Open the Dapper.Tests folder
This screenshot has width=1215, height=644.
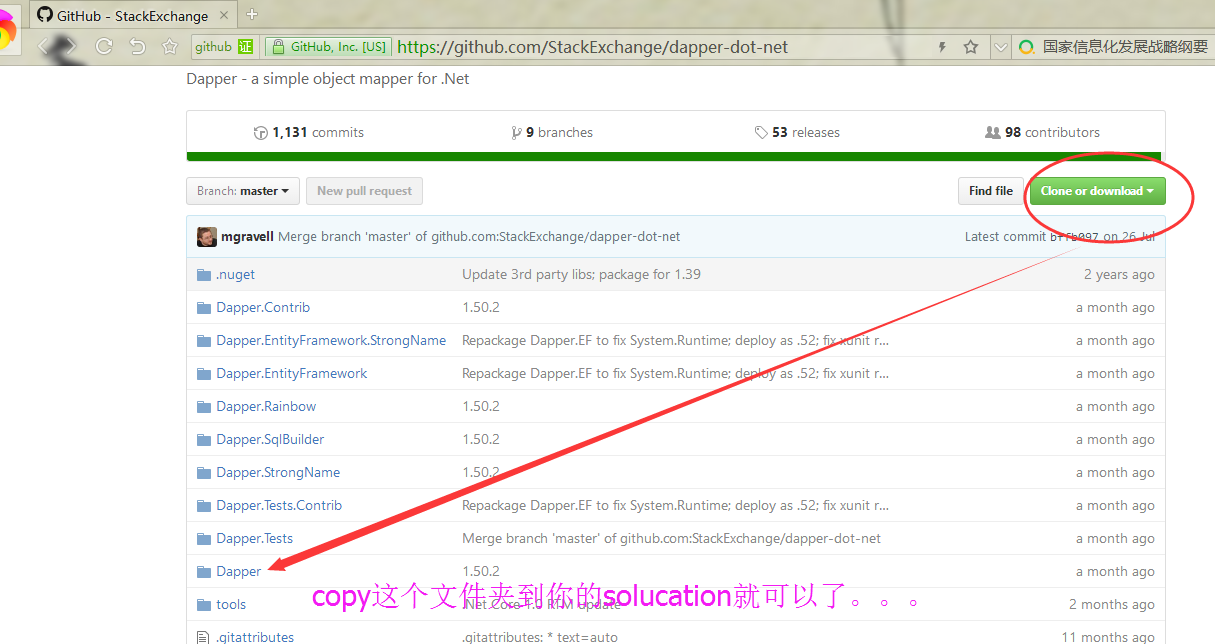(x=255, y=538)
